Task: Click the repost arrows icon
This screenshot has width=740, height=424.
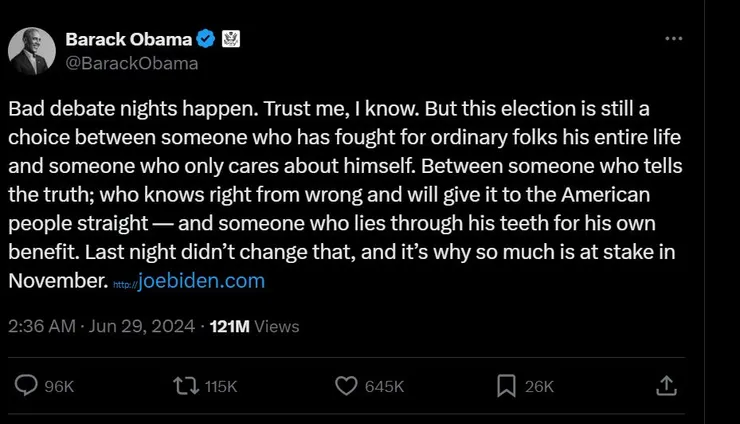Action: point(185,385)
